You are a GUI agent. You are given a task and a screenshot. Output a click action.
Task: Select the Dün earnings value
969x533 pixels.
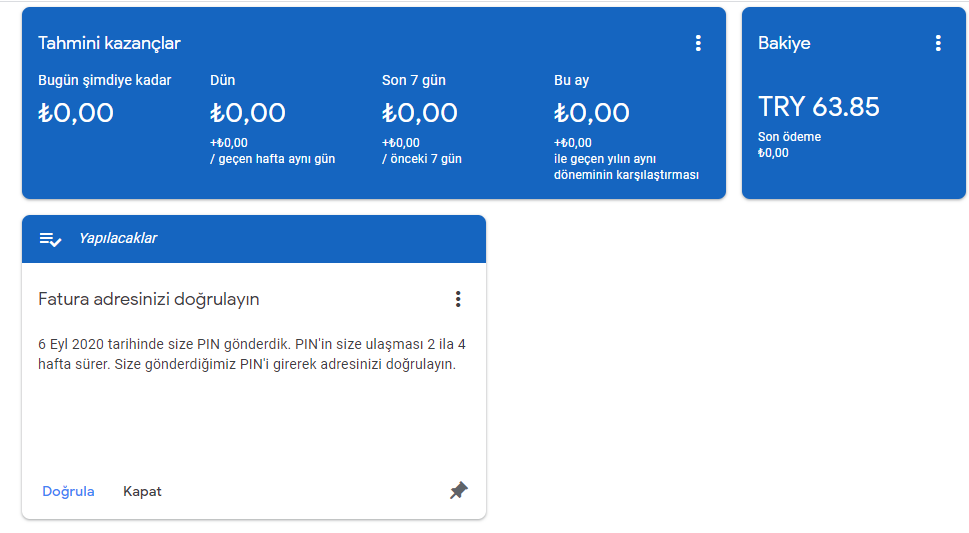(248, 113)
